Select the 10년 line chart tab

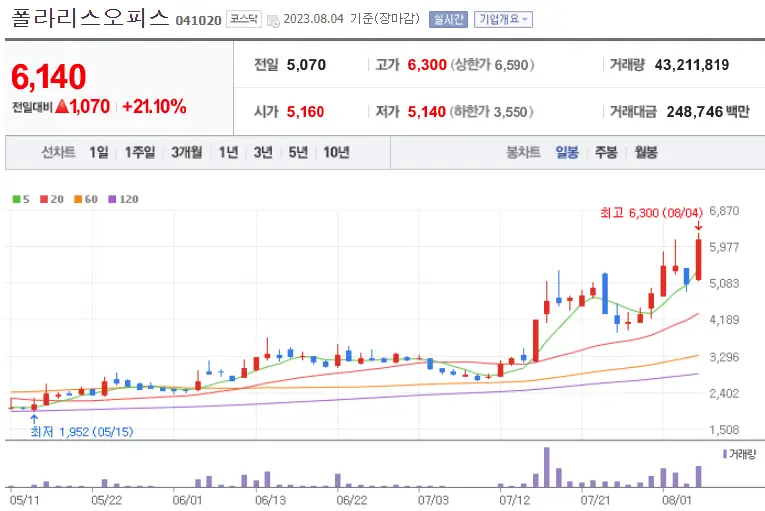pyautogui.click(x=337, y=152)
